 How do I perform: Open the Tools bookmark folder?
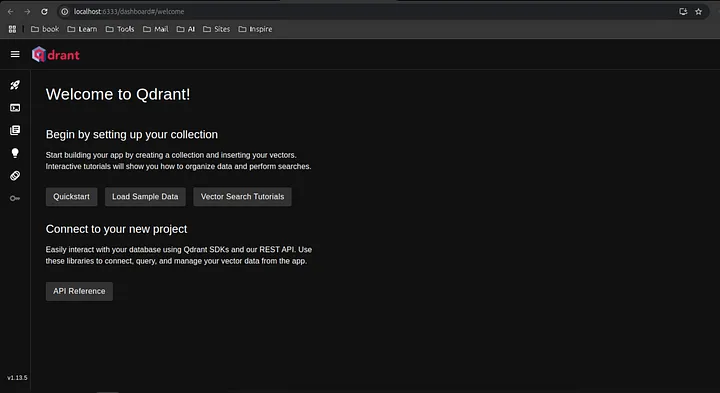point(120,29)
